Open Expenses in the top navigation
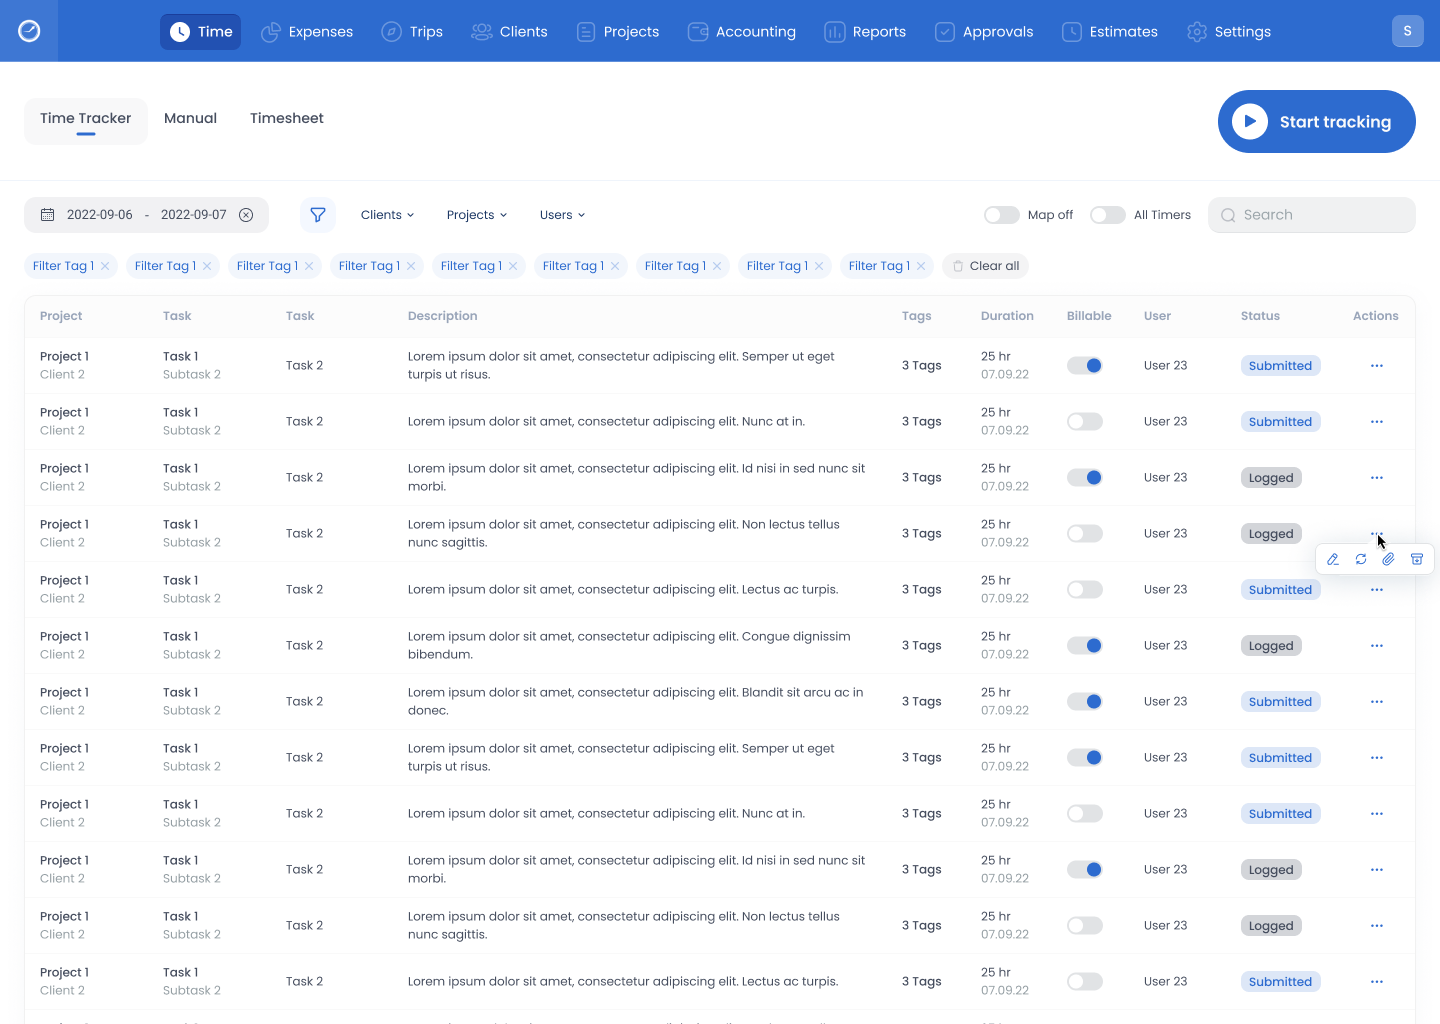 tap(307, 32)
